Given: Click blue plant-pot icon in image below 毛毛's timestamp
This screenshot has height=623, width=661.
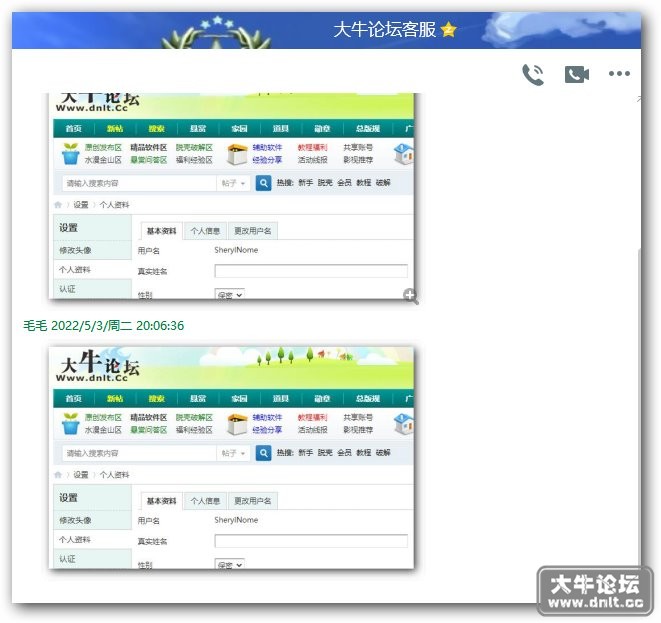Looking at the screenshot, I should point(70,424).
